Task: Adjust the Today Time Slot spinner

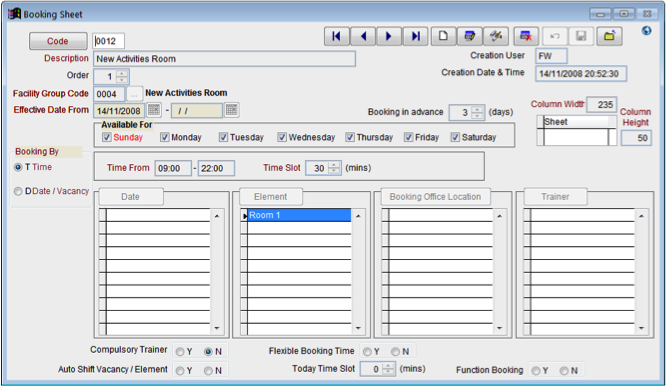Action: coord(388,369)
